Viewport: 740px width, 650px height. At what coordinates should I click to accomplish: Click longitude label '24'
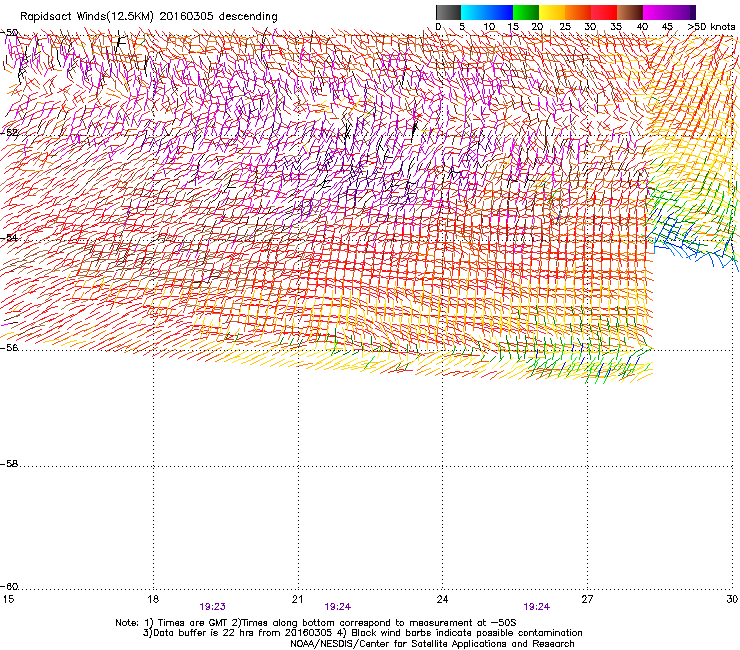coord(442,599)
